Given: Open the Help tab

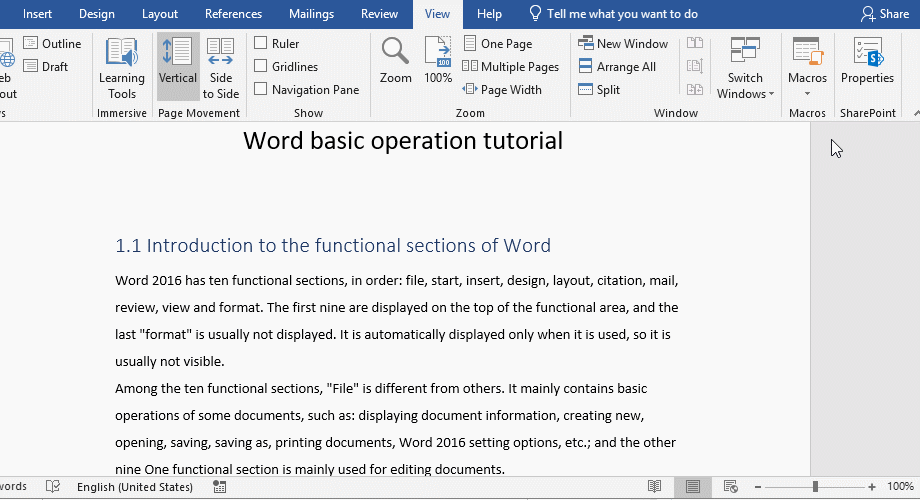Looking at the screenshot, I should pos(489,13).
